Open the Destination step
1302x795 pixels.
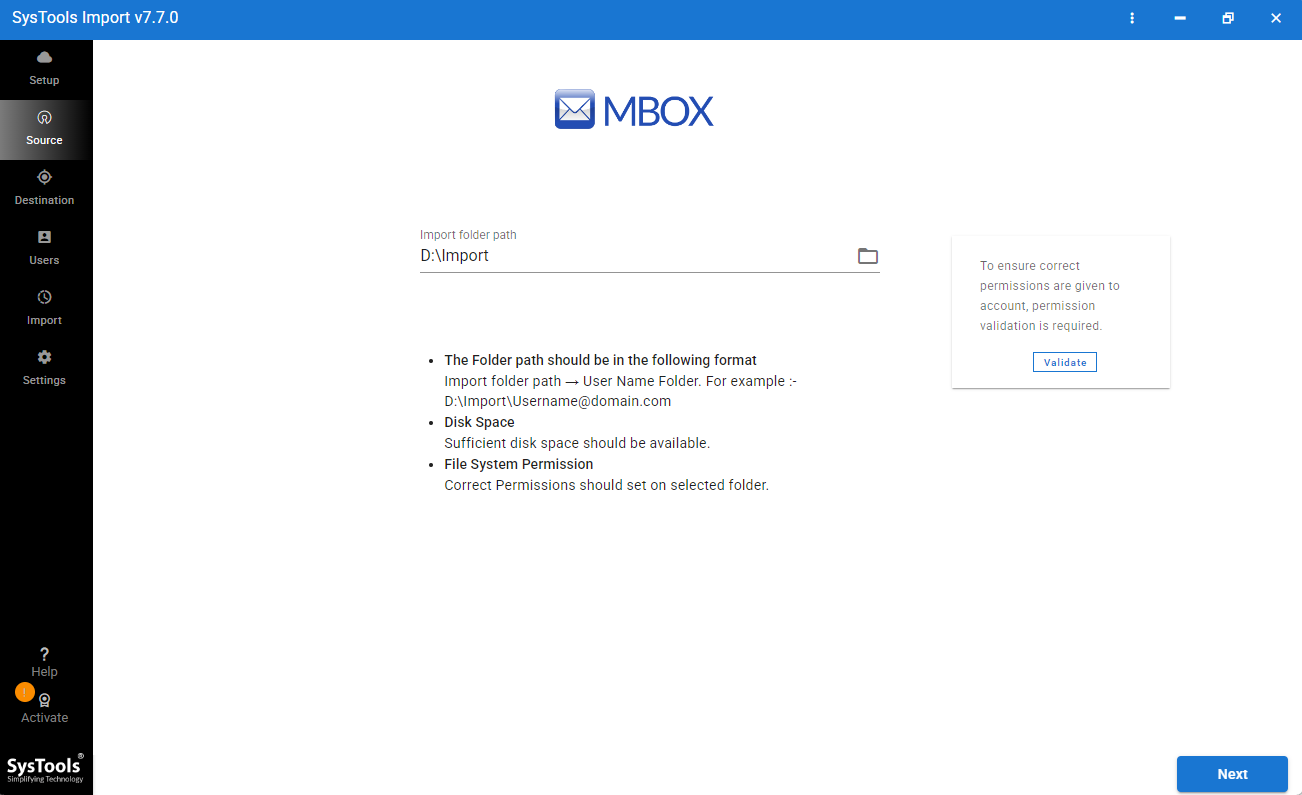point(44,188)
